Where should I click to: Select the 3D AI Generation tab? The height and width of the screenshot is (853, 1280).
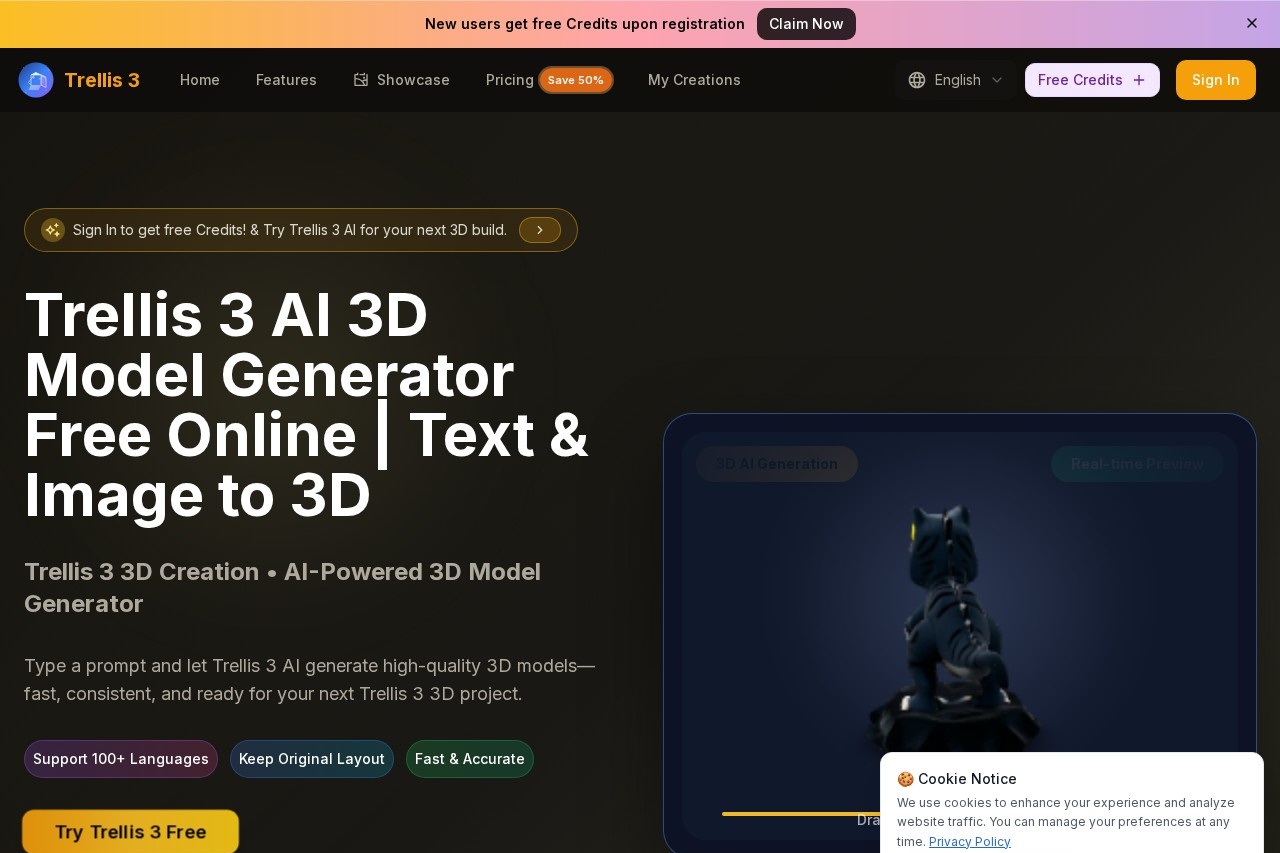click(777, 463)
